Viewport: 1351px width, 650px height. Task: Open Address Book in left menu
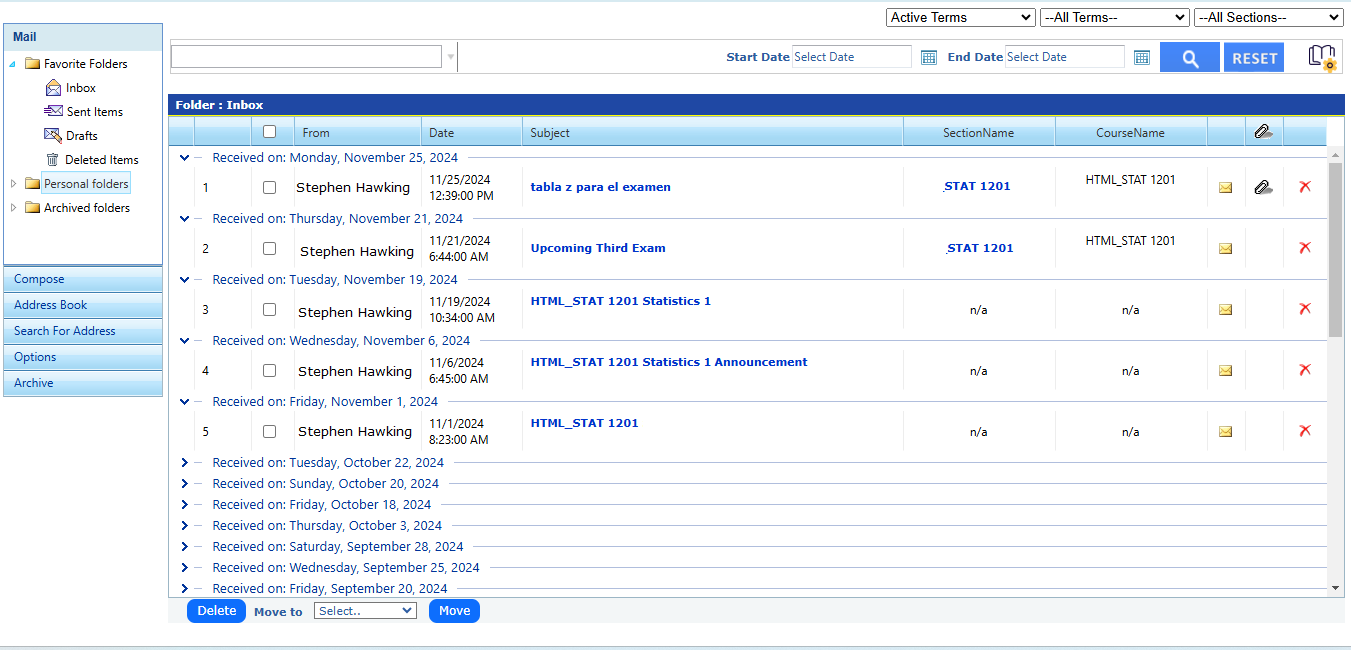[83, 305]
